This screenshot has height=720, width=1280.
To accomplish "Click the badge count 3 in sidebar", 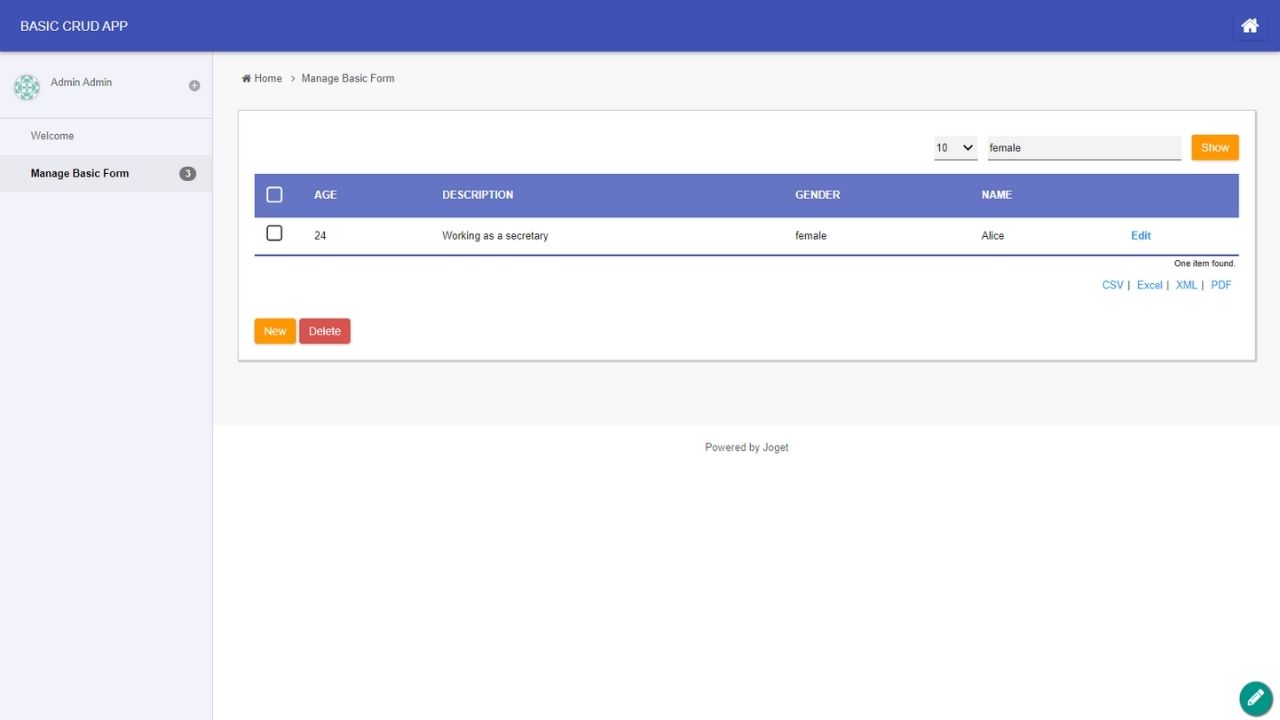I will (x=187, y=174).
